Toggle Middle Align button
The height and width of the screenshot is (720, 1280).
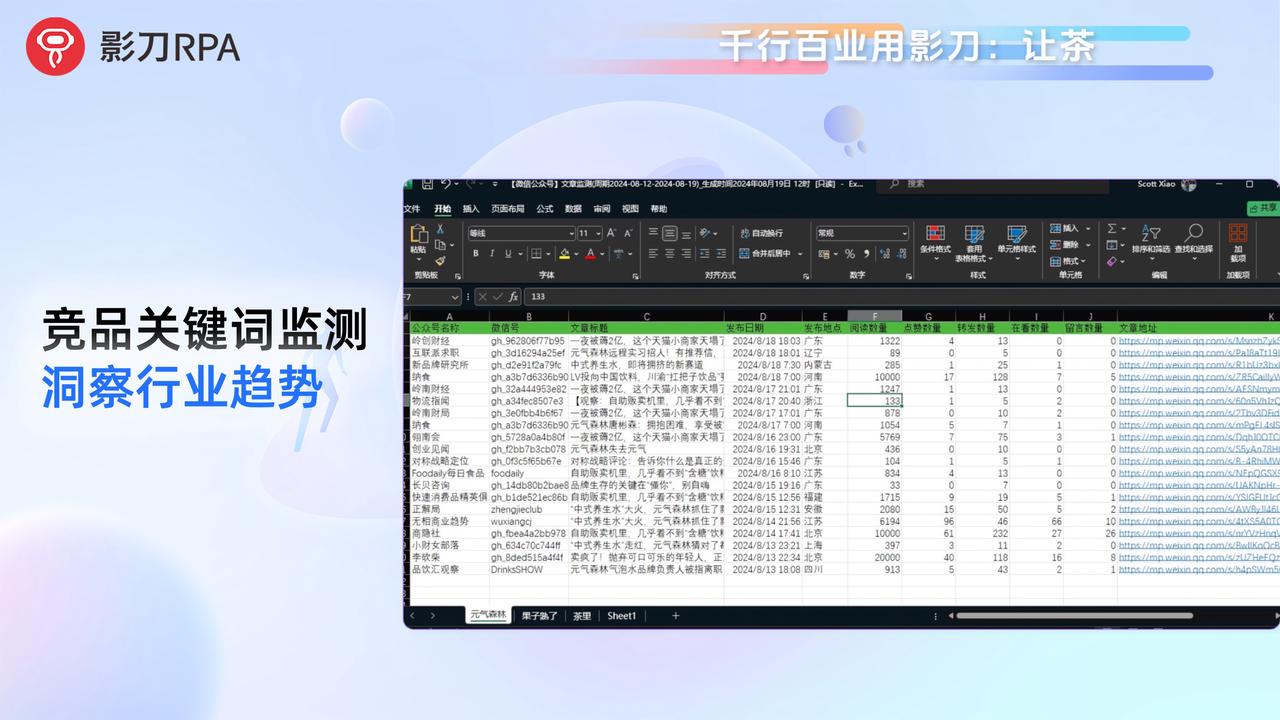(669, 233)
